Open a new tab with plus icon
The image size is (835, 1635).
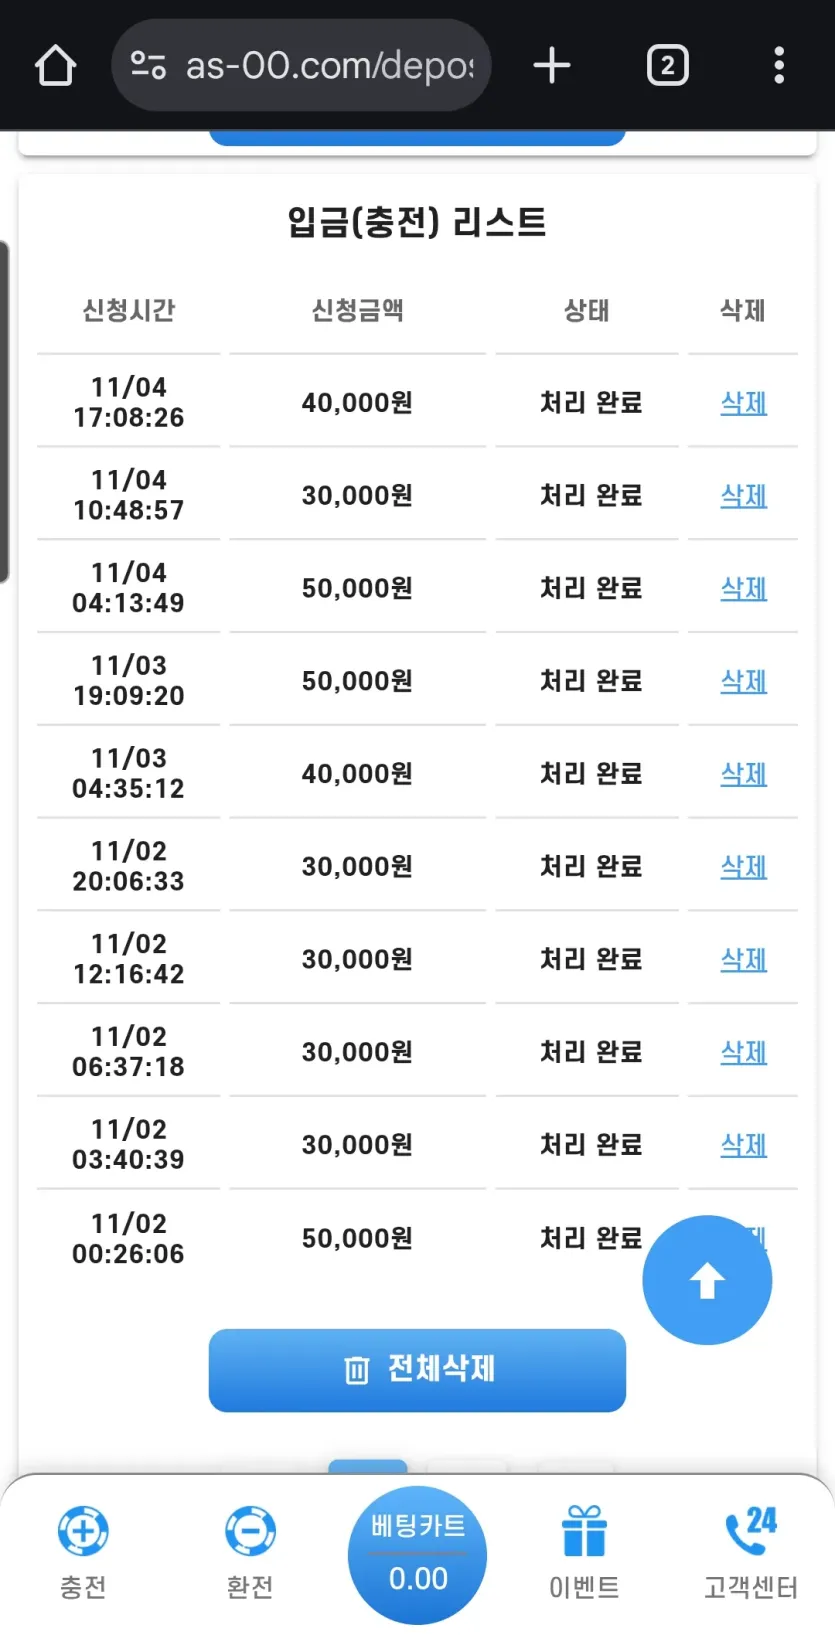coord(551,66)
